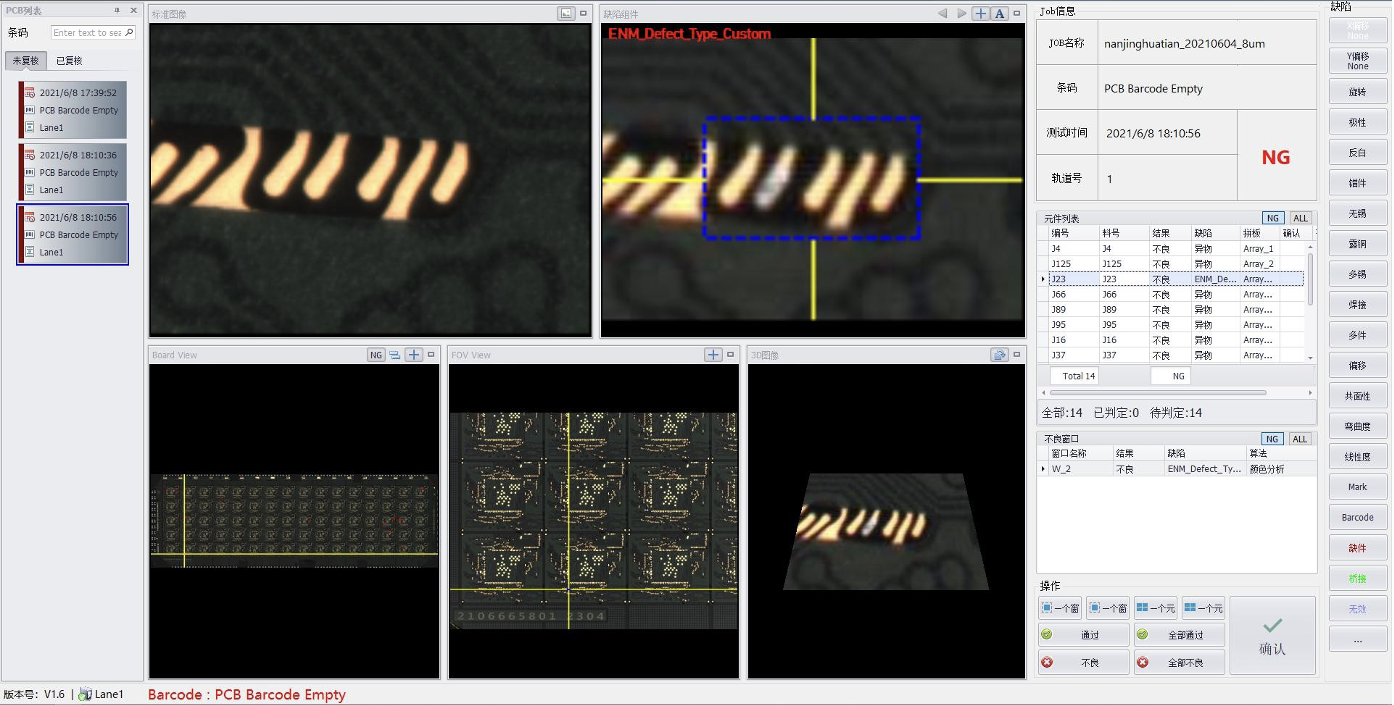The image size is (1394, 705).
Task: Choose the 极性 defect type
Action: point(1357,122)
